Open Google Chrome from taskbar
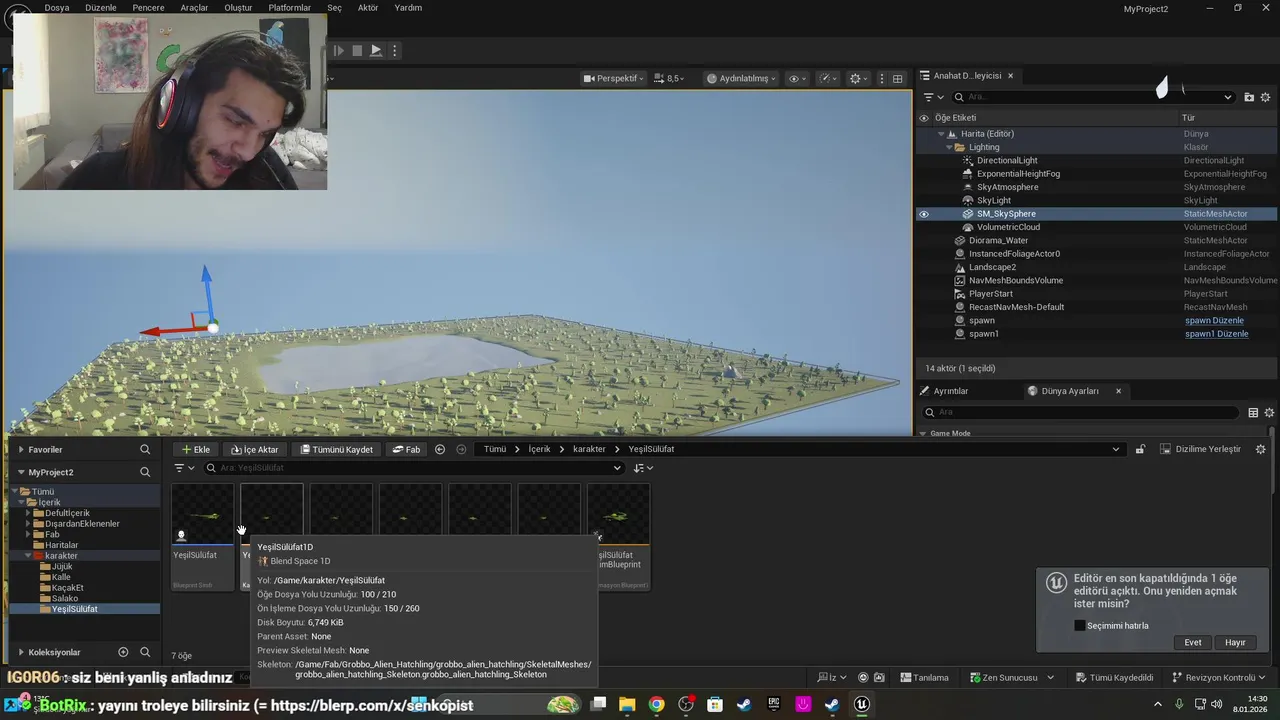This screenshot has height=720, width=1280. click(x=656, y=704)
